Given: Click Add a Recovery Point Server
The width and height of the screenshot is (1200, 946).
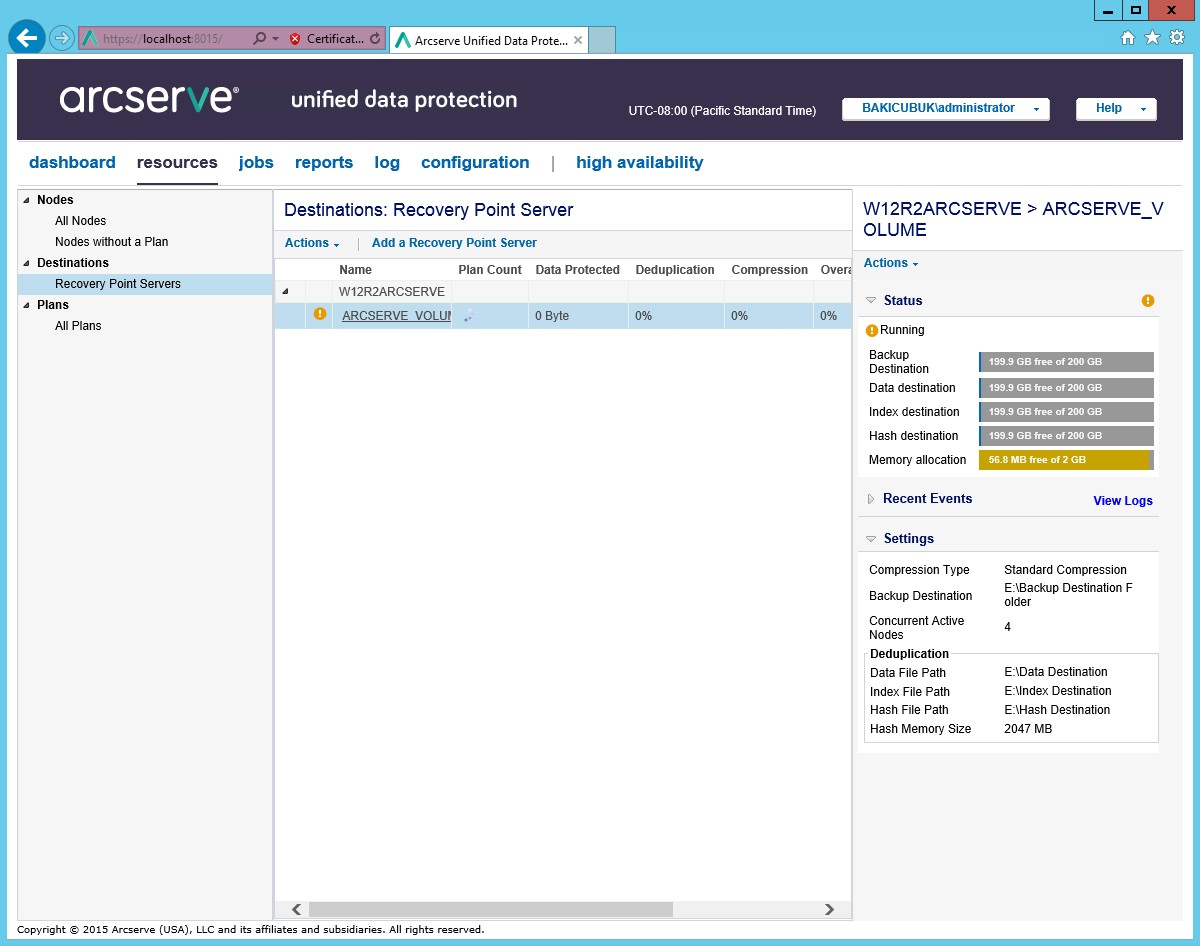Looking at the screenshot, I should 454,243.
